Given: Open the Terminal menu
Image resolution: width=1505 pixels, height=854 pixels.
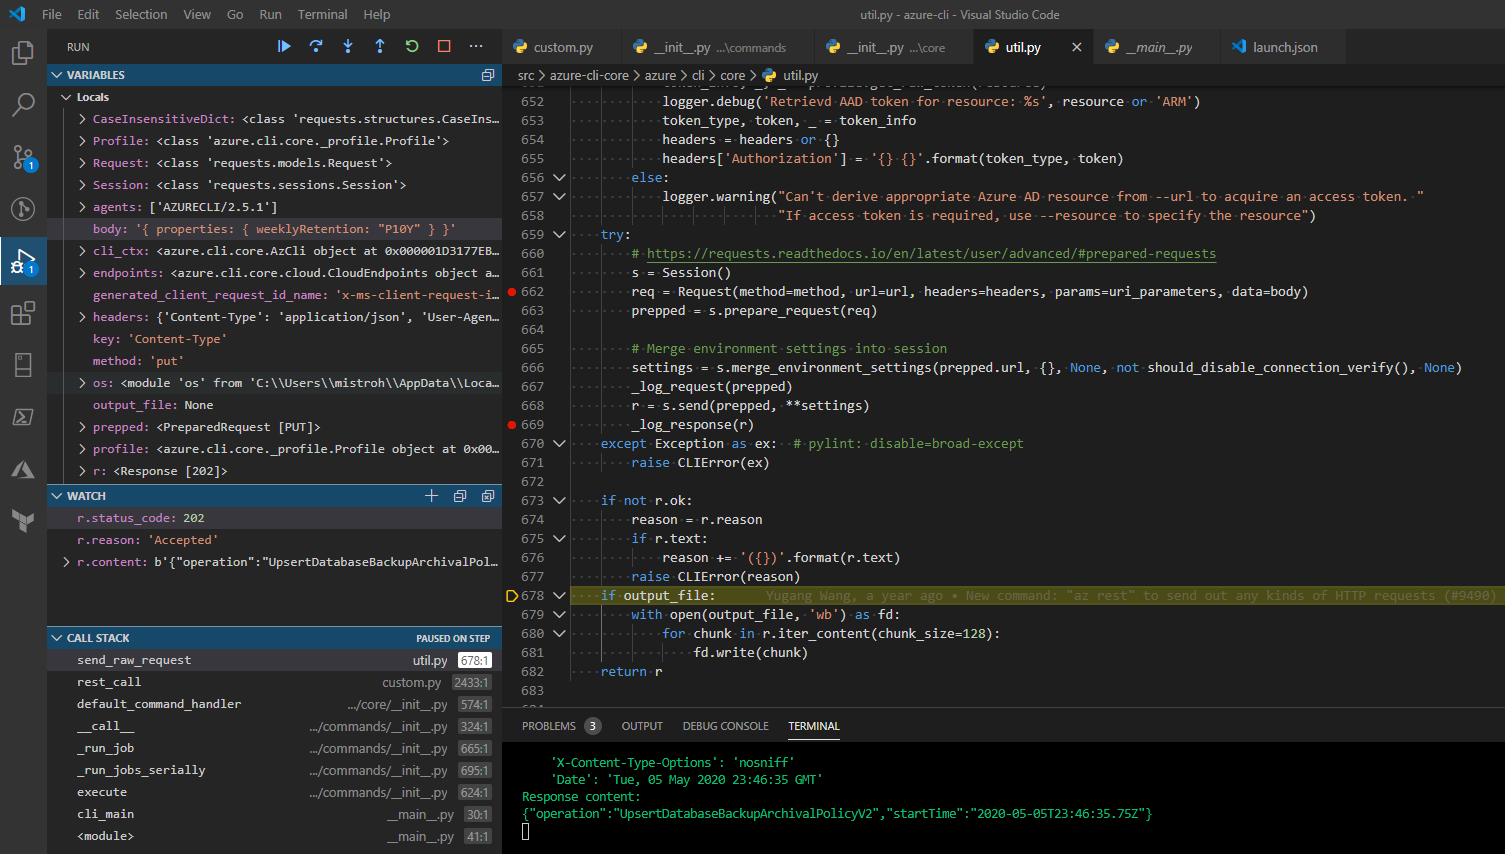Looking at the screenshot, I should (322, 14).
